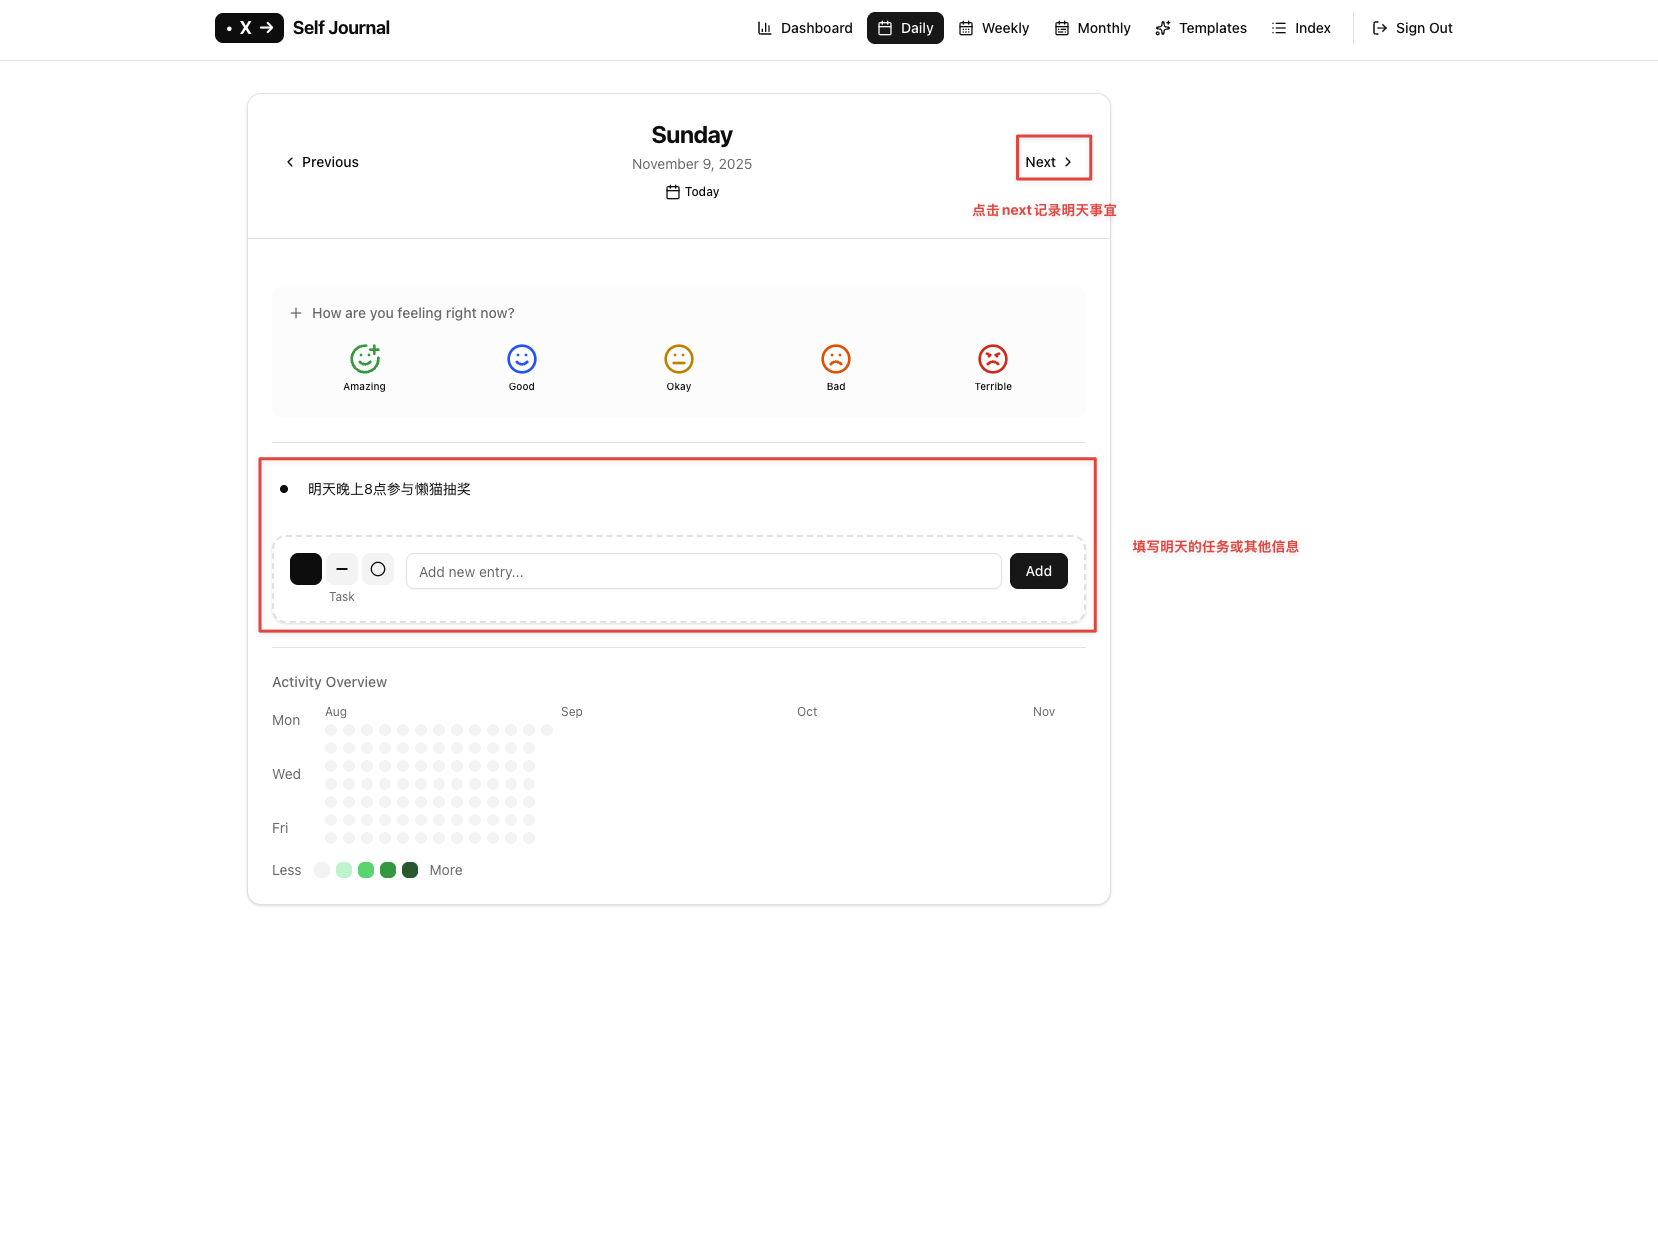Viewport: 1658px width, 1244px height.
Task: Click the Sep month label
Action: pyautogui.click(x=572, y=712)
